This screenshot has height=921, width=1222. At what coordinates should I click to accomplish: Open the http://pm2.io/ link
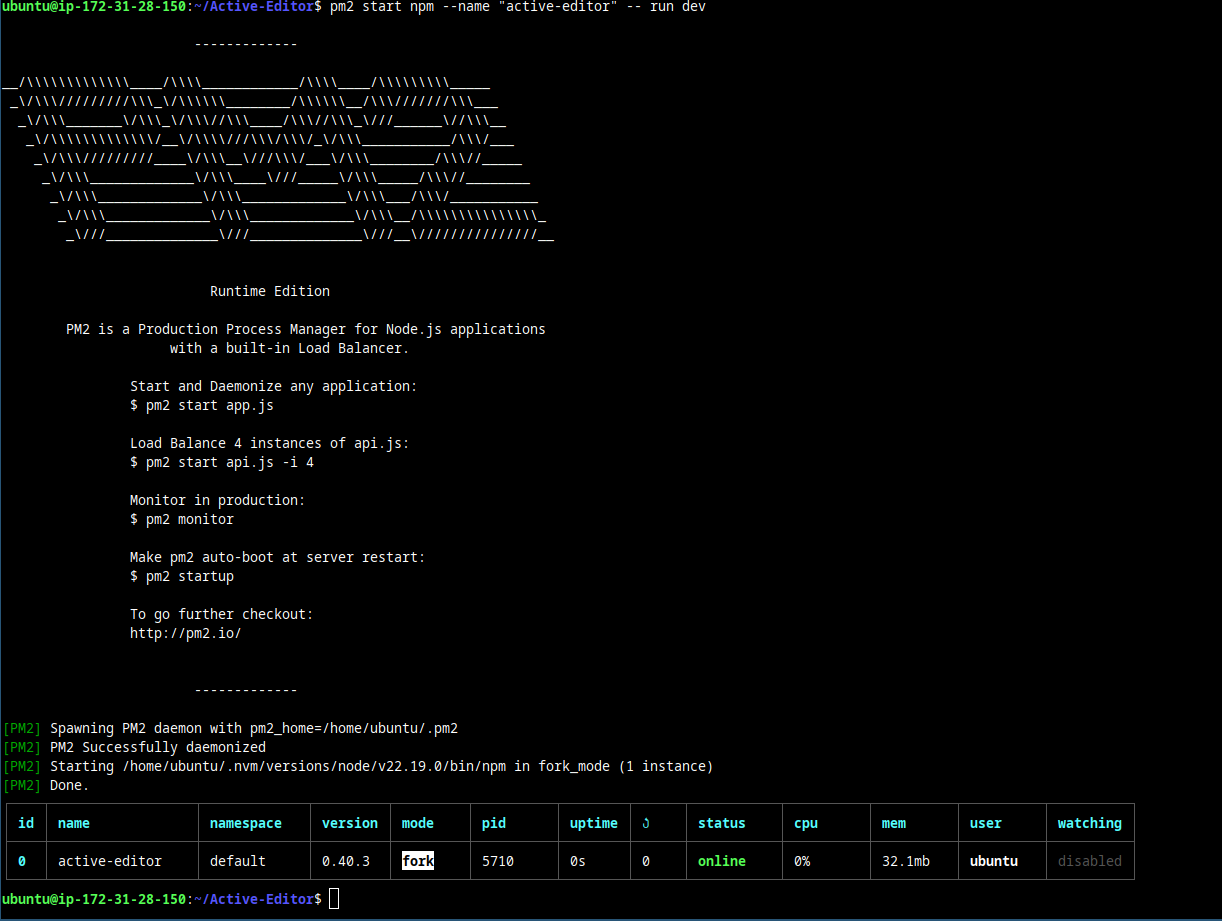[x=185, y=633]
